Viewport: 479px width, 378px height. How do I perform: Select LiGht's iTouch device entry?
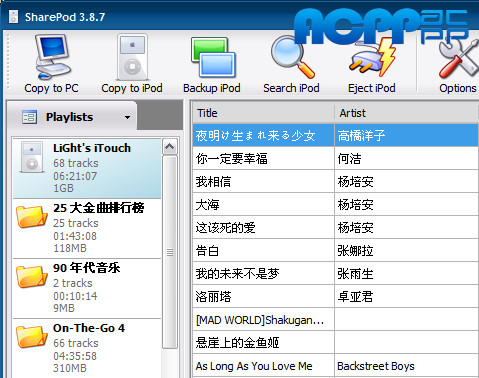(x=87, y=168)
